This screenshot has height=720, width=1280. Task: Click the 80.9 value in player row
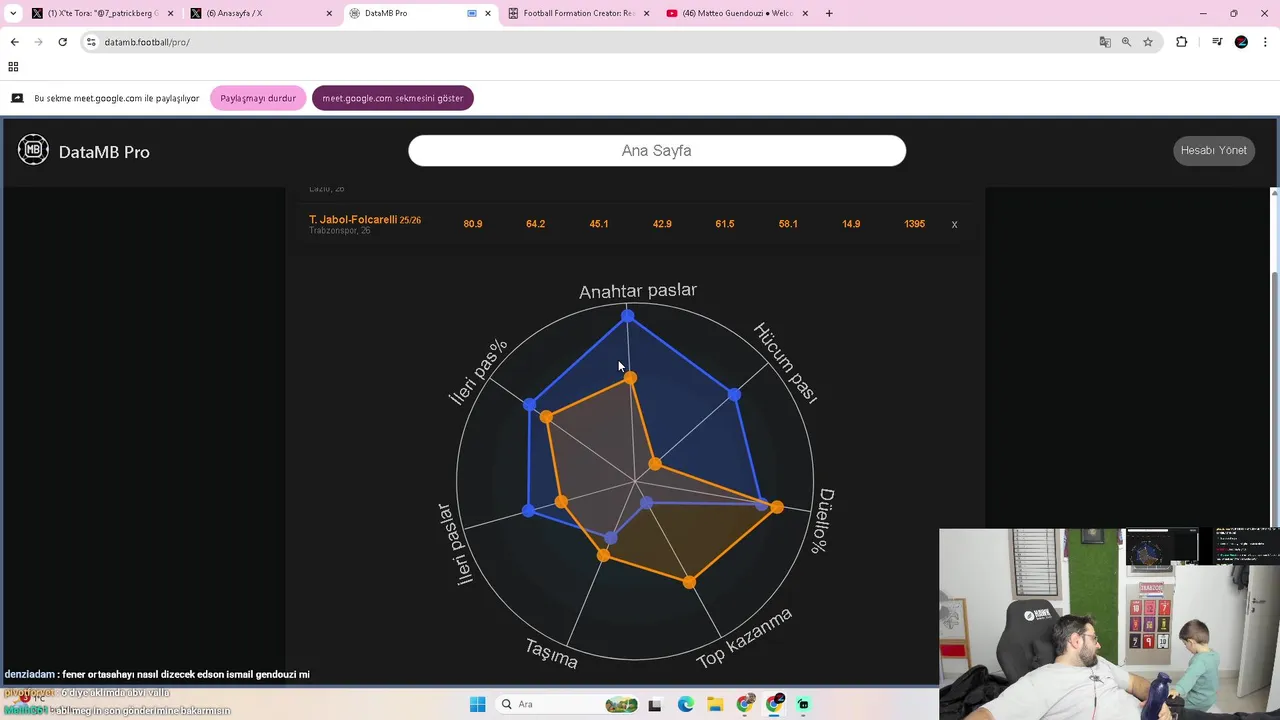[x=473, y=224]
